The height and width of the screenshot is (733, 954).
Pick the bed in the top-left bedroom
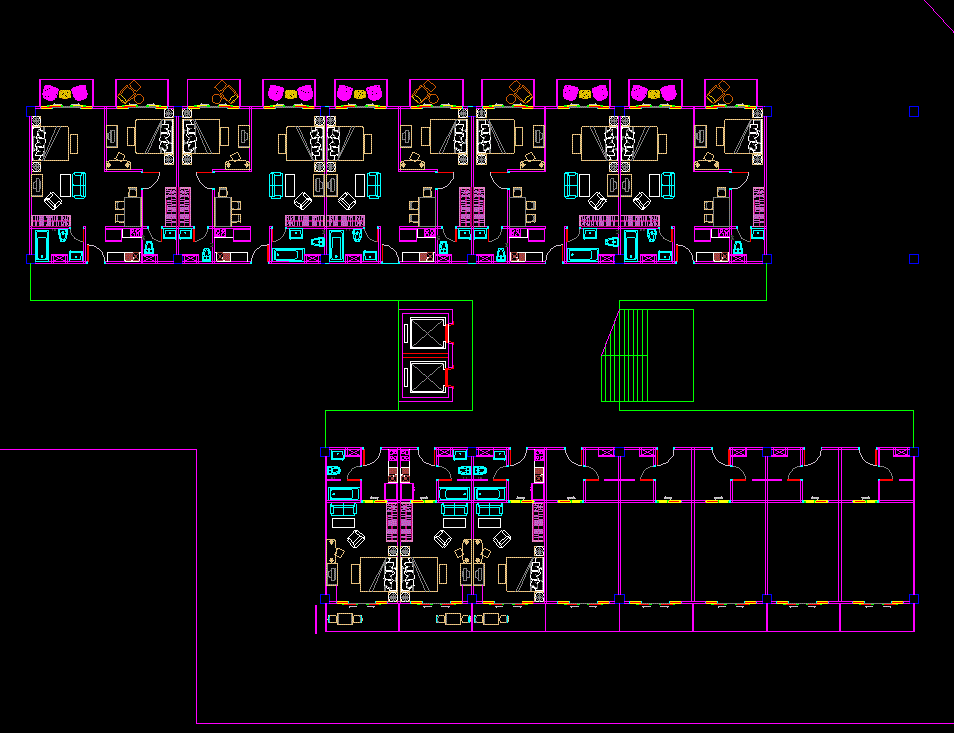[52, 143]
